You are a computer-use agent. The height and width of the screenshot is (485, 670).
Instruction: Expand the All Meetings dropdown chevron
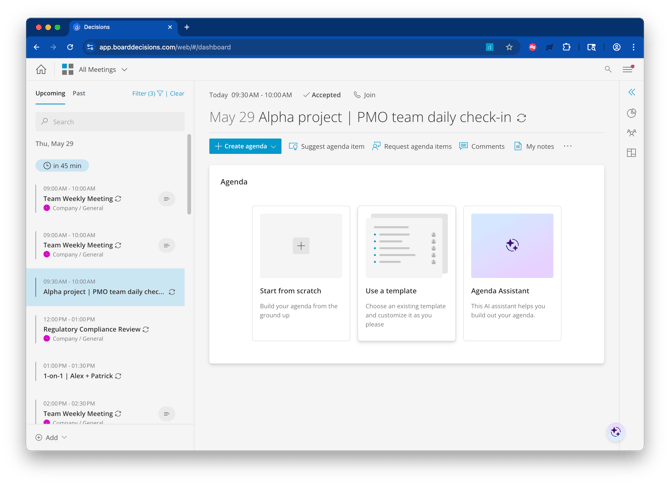pyautogui.click(x=124, y=69)
